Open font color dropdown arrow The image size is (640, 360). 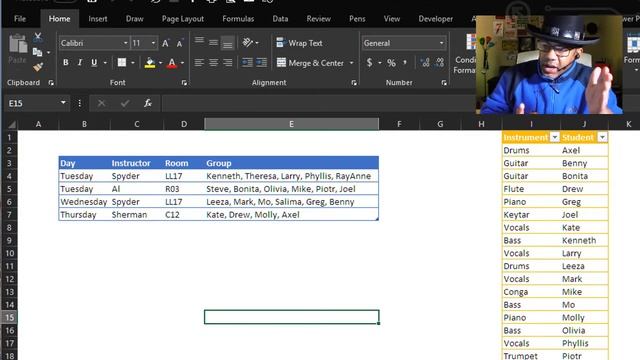coord(182,63)
